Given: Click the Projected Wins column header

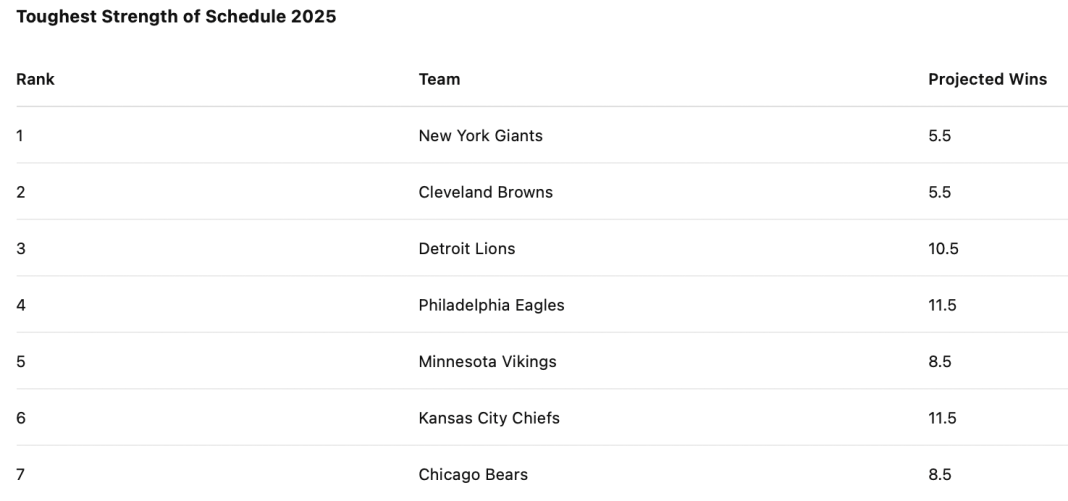Looking at the screenshot, I should click(x=987, y=79).
